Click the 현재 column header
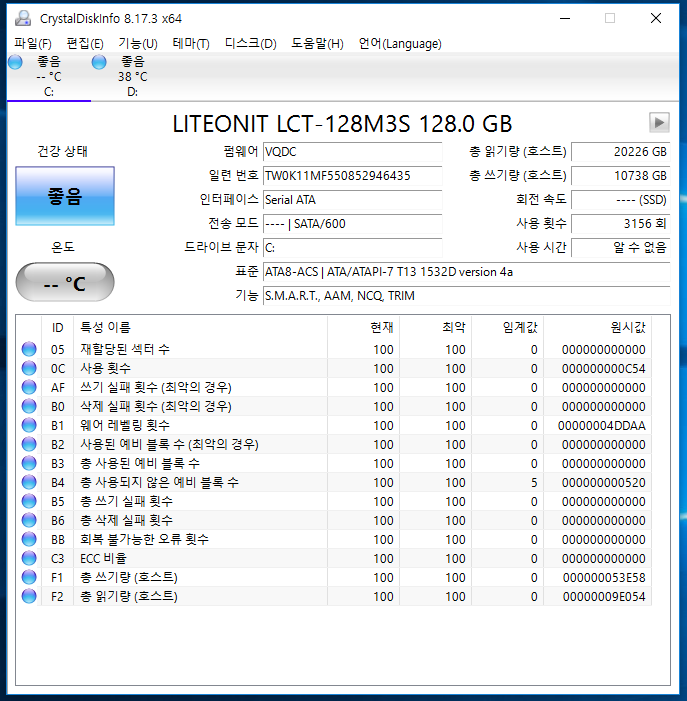 [x=363, y=328]
